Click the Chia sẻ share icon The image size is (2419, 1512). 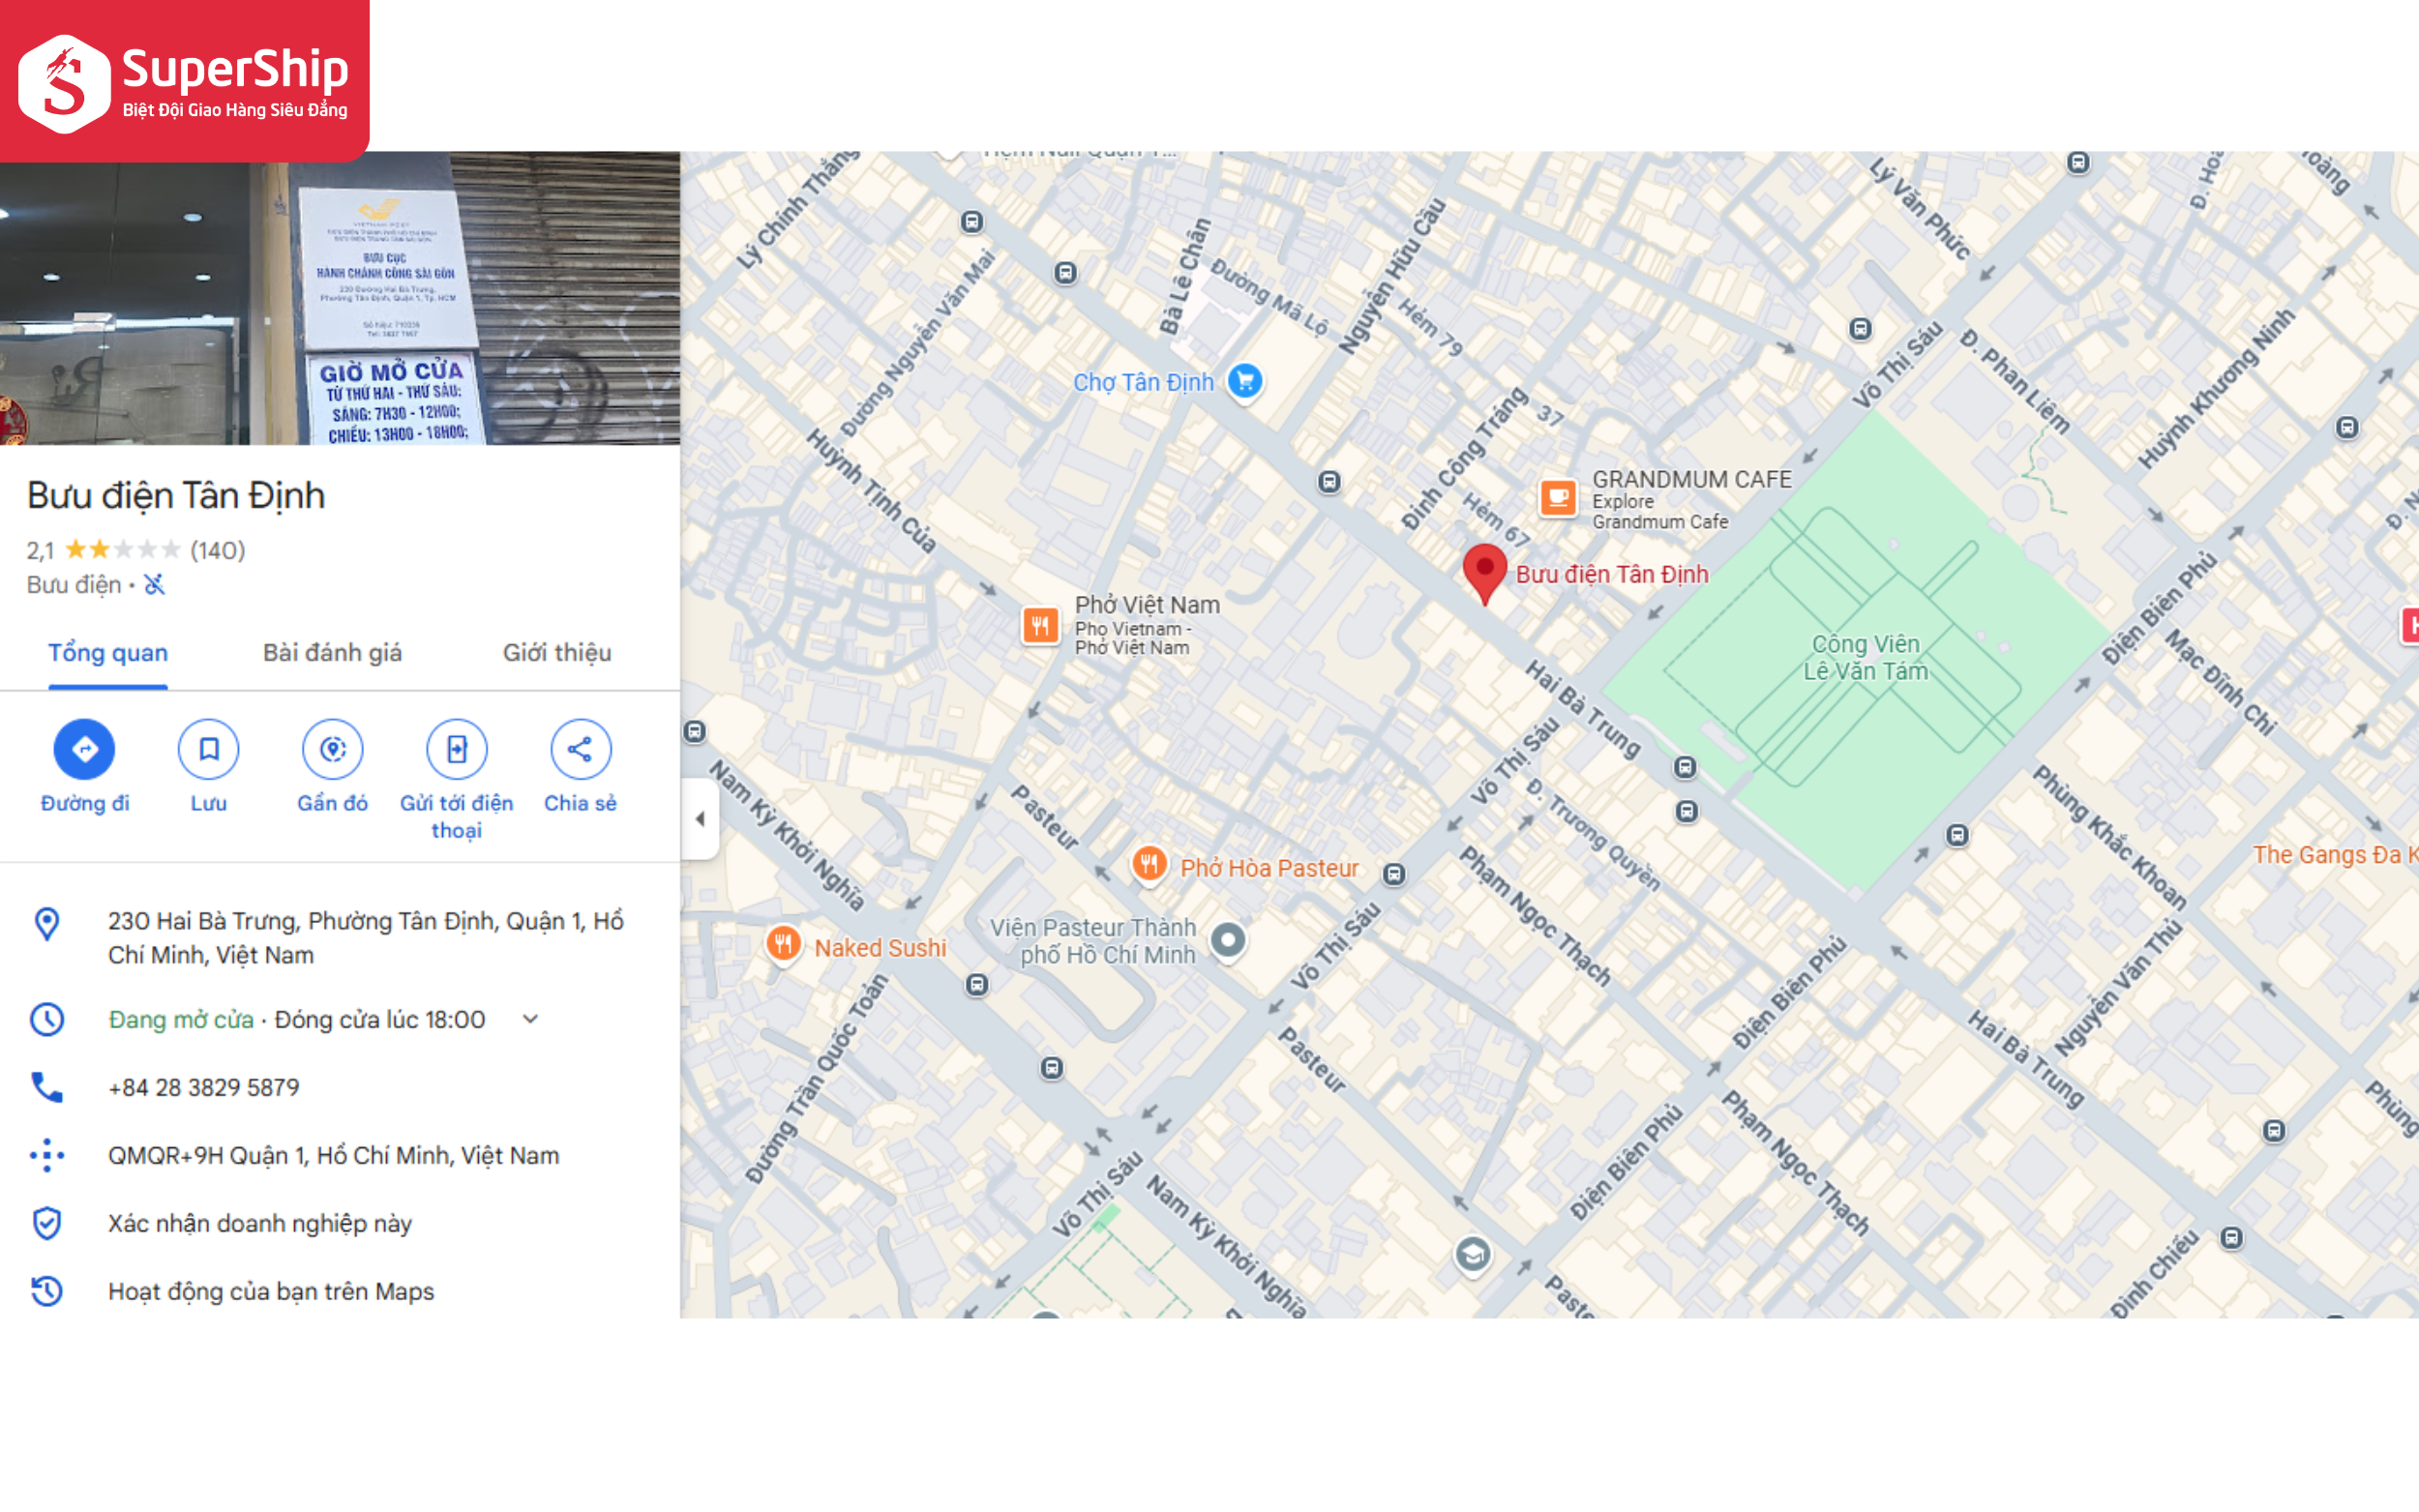(580, 749)
